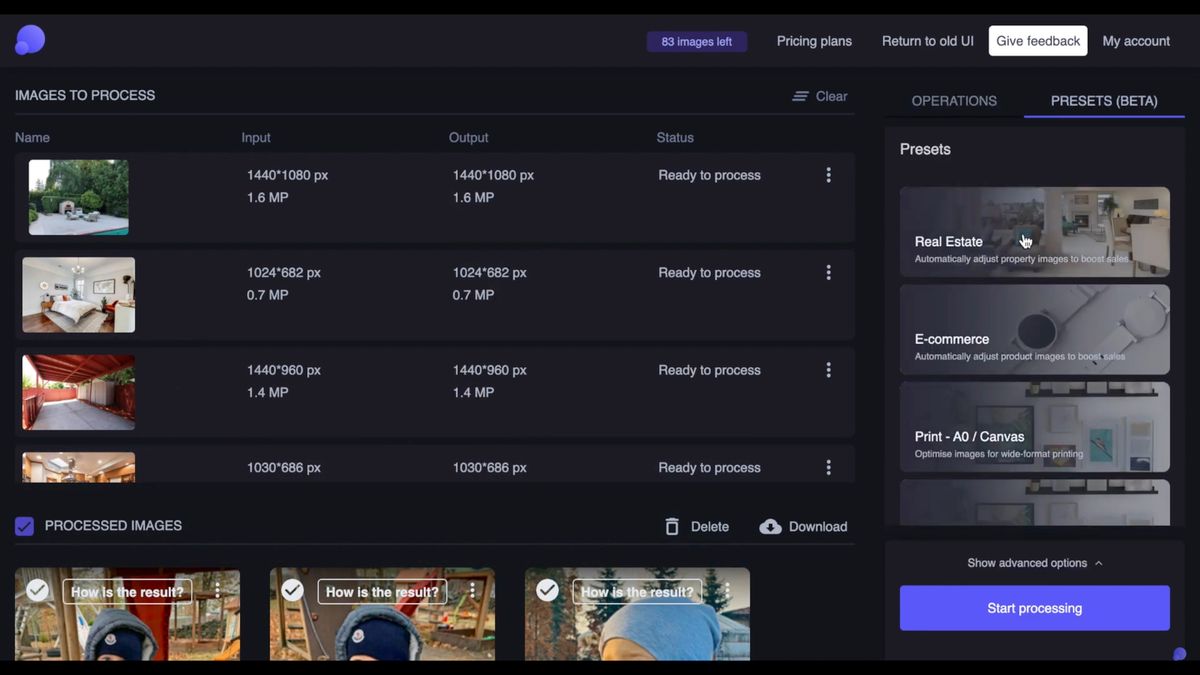Image resolution: width=1200 pixels, height=675 pixels.
Task: Open the three-dot menu for the 1024*682 image
Action: tap(828, 273)
